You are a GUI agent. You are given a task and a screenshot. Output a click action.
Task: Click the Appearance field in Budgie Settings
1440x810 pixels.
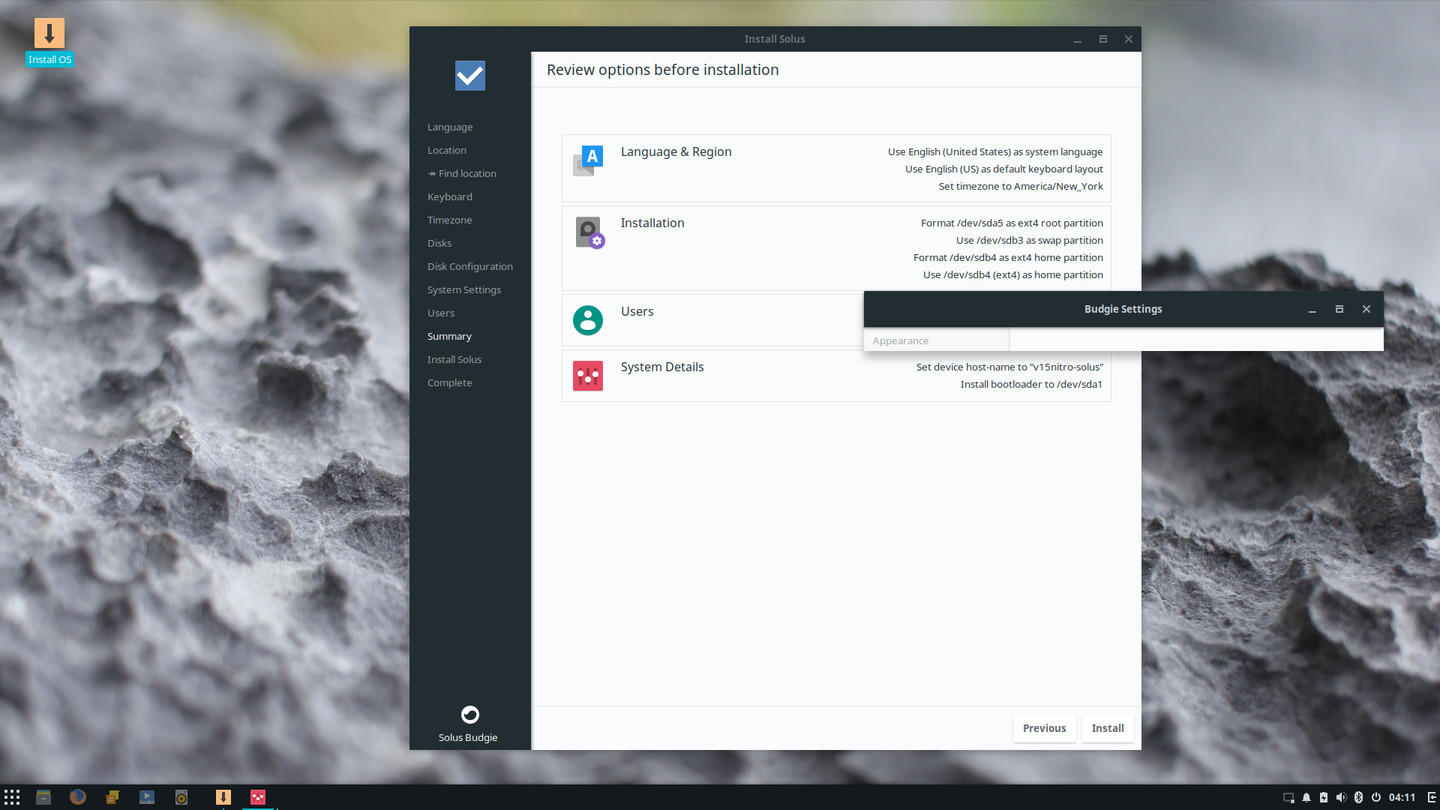[x=936, y=340]
